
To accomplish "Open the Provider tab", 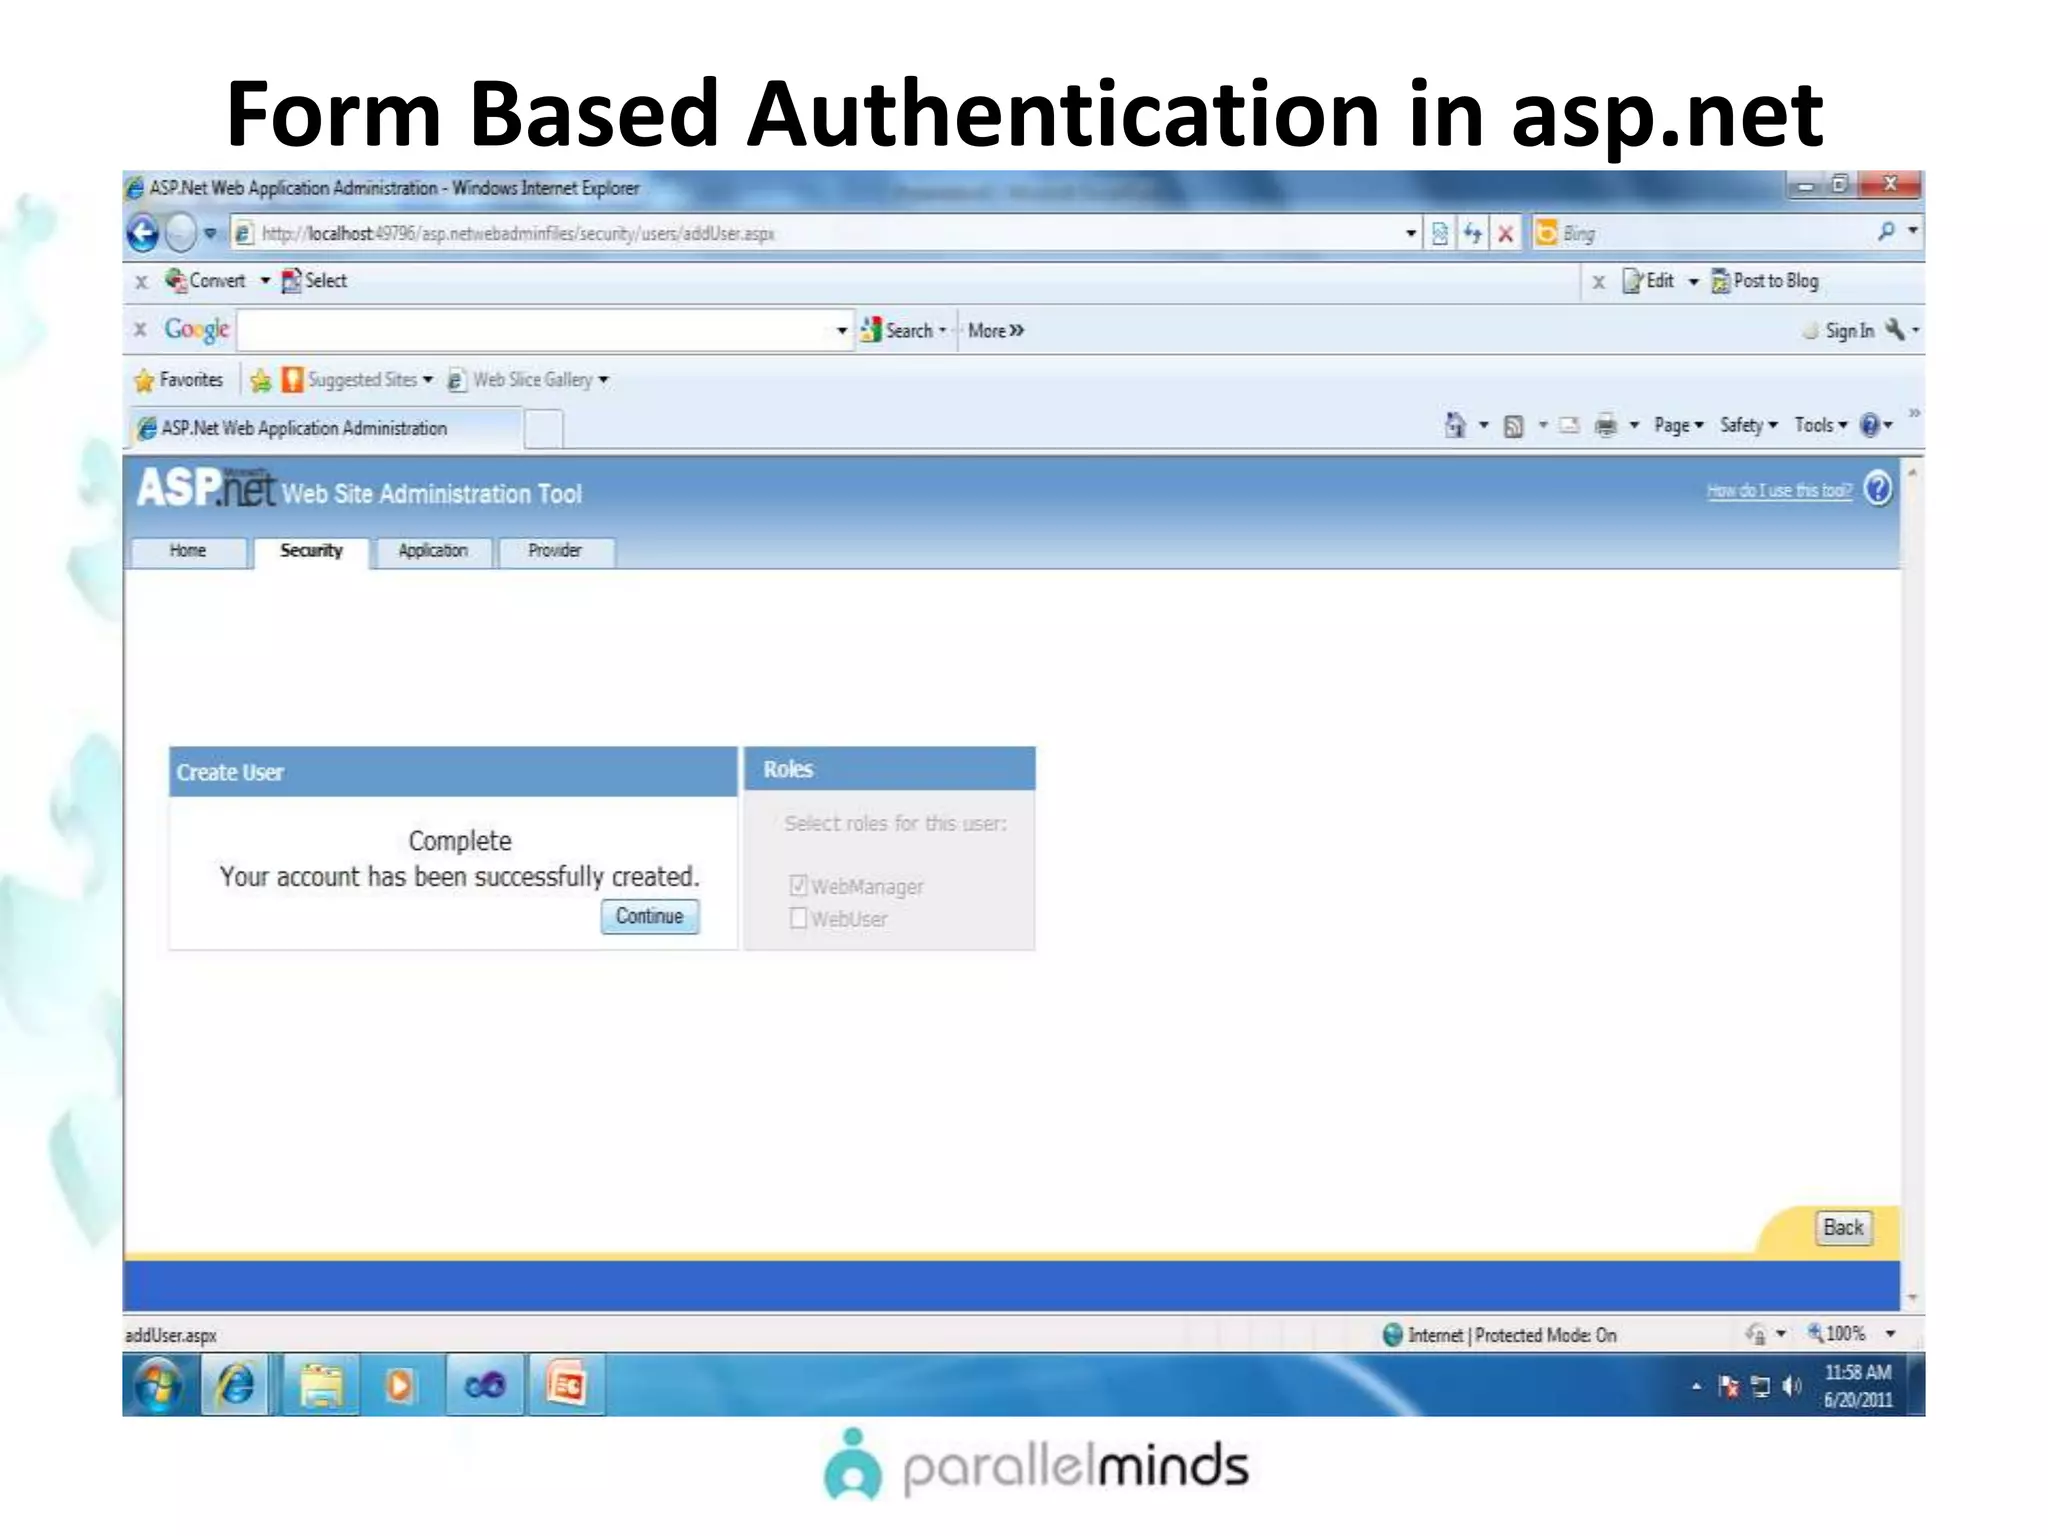I will [555, 551].
